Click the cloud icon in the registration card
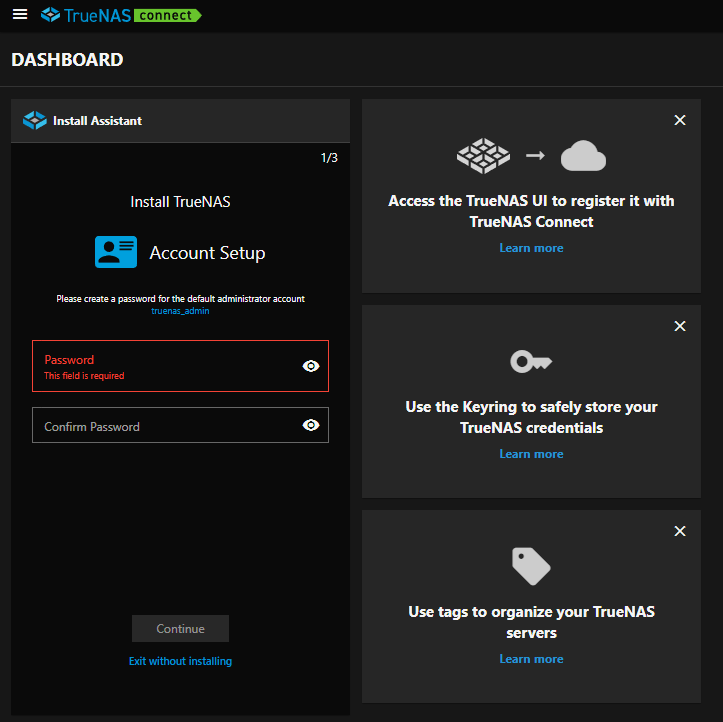This screenshot has height=722, width=723. tap(583, 156)
